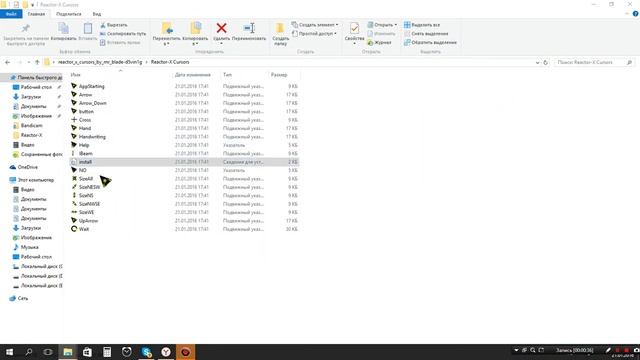Click the Pin to Quick access ribbon icon
Image resolution: width=640 pixels, height=360 pixels.
25,28
